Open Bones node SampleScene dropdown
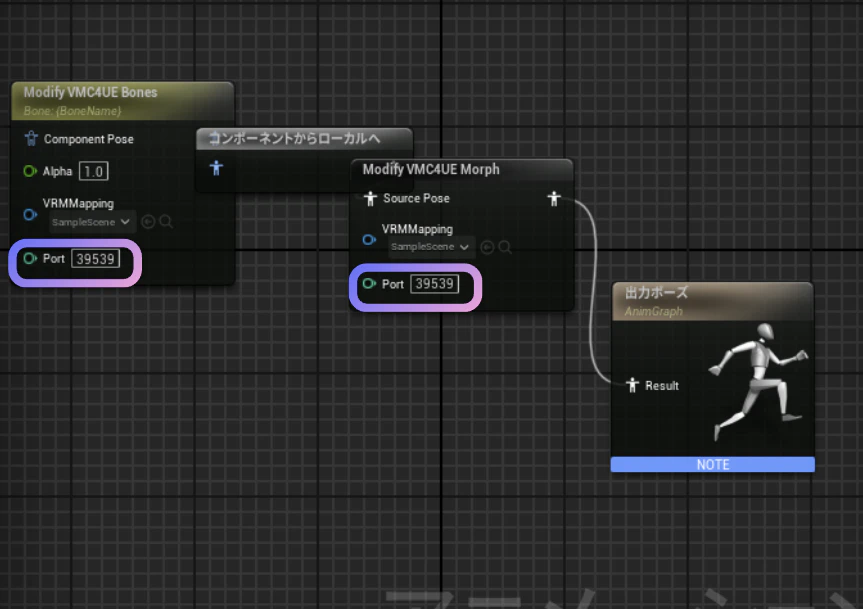863x609 pixels. [91, 222]
